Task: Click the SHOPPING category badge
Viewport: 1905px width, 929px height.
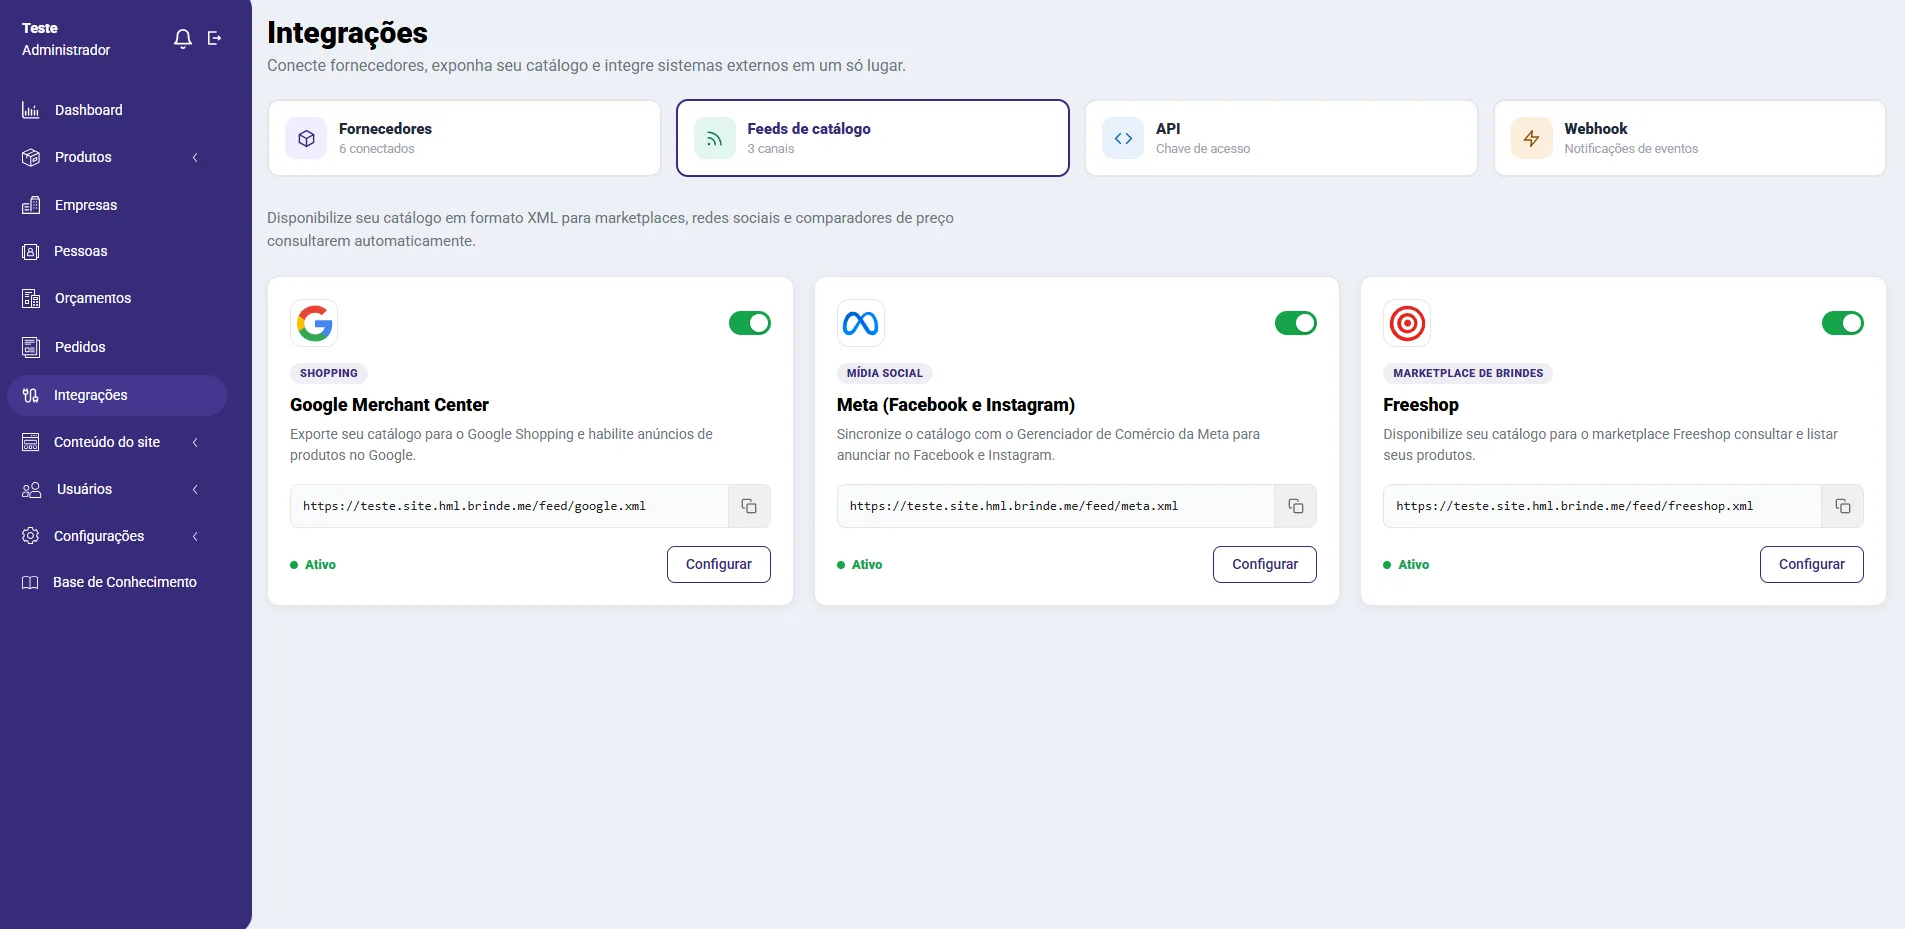Action: click(329, 373)
